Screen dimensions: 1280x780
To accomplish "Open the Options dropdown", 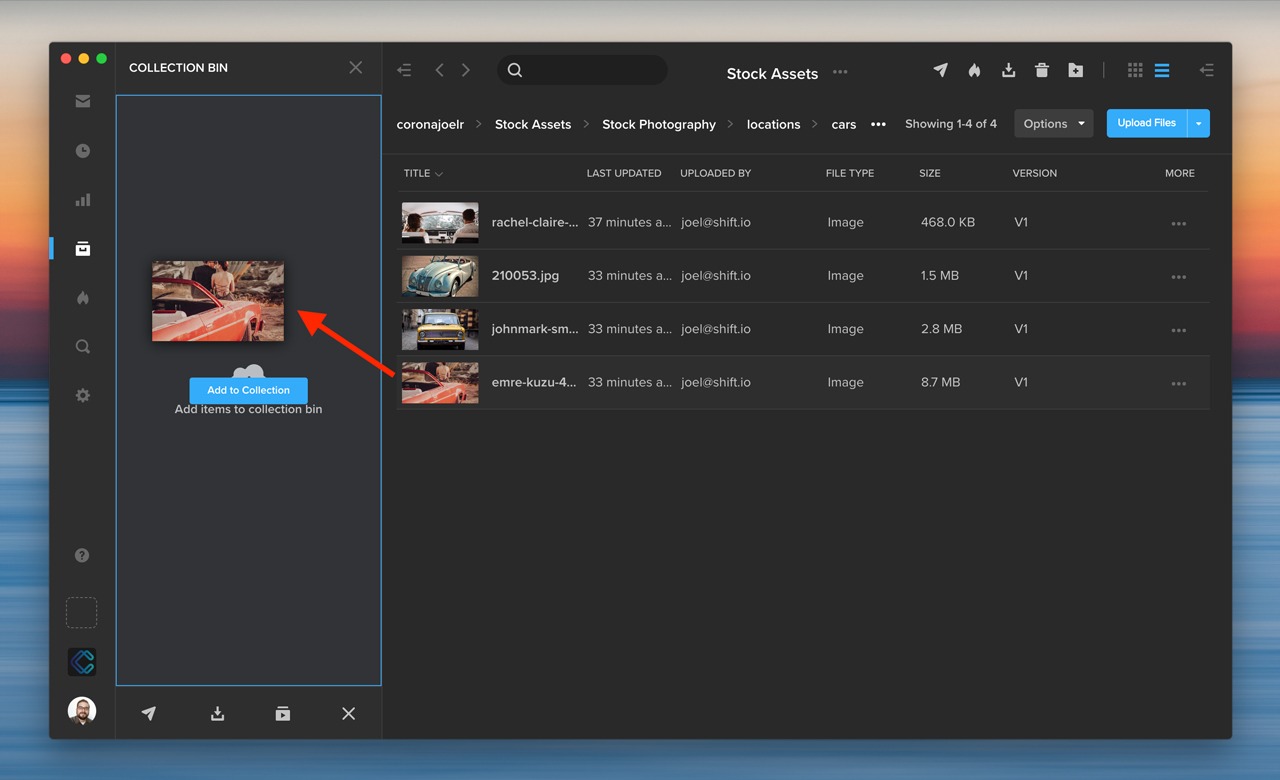I will click(1053, 124).
